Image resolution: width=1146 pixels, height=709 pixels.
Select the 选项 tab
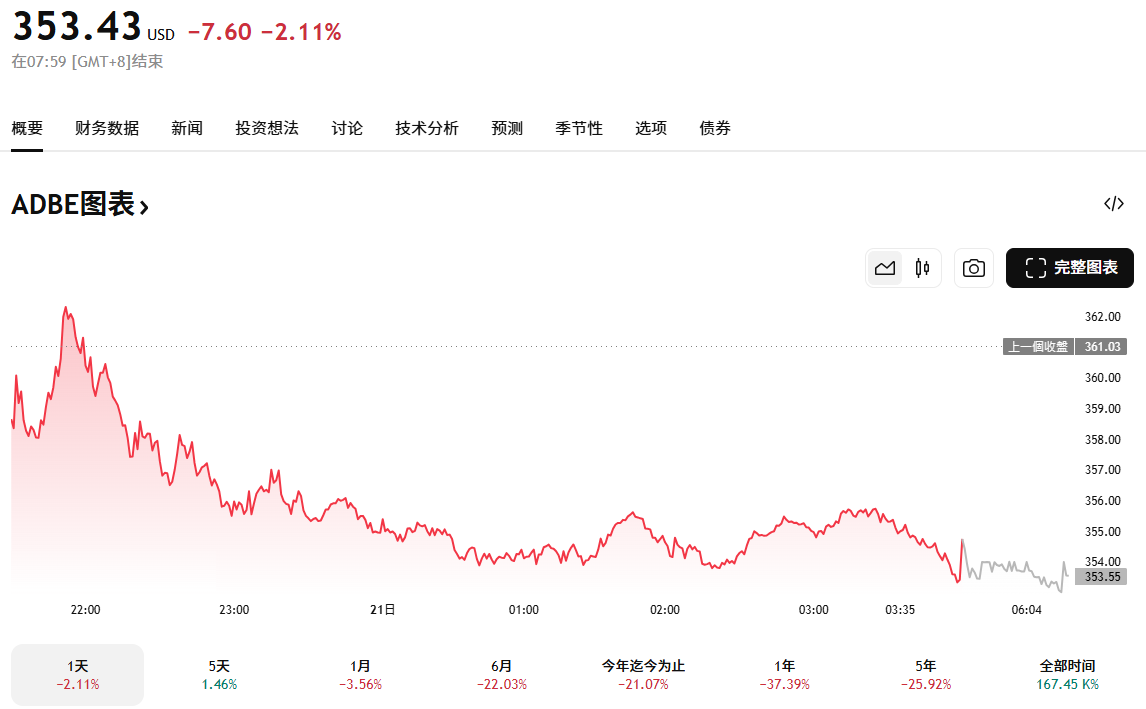[x=651, y=129]
